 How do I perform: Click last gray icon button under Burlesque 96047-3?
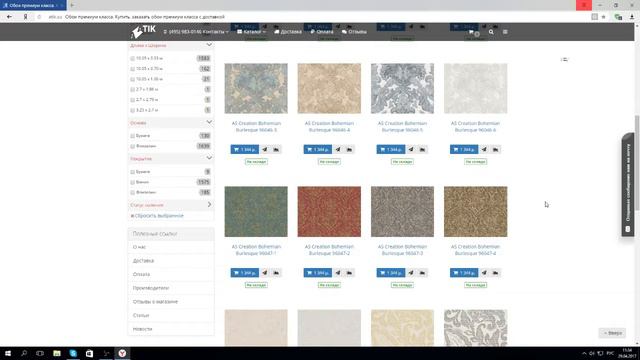coord(422,273)
